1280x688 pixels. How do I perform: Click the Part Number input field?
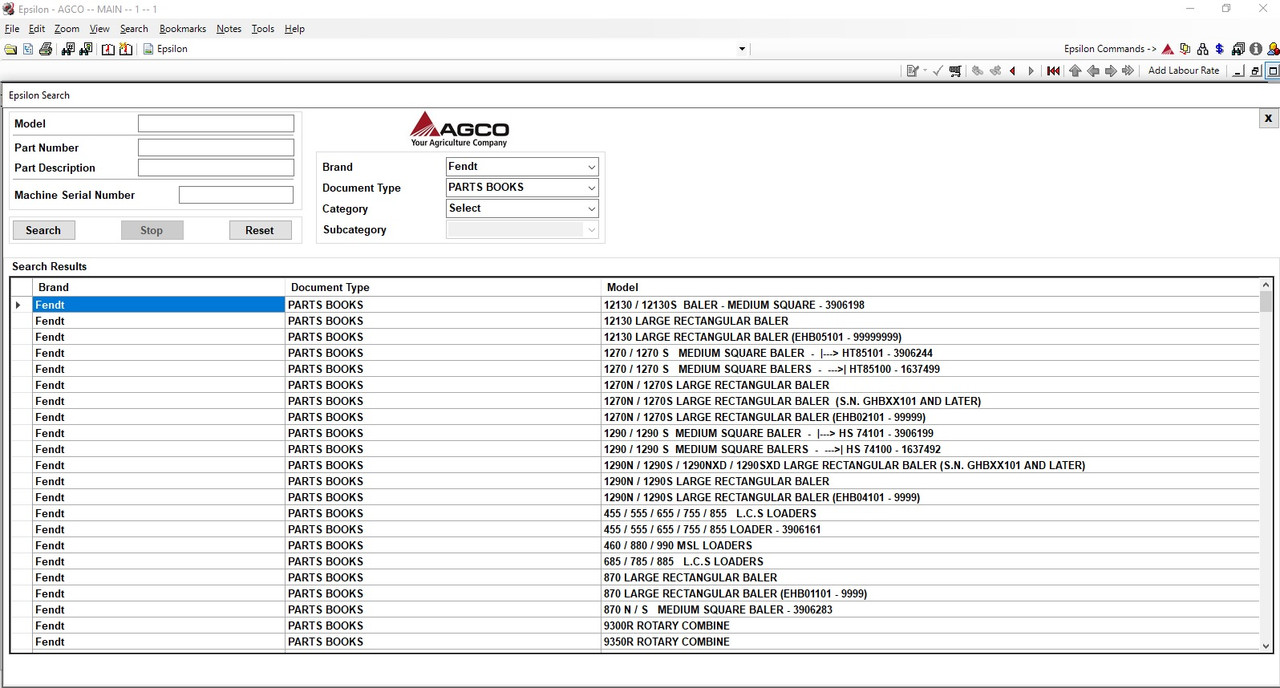point(216,148)
